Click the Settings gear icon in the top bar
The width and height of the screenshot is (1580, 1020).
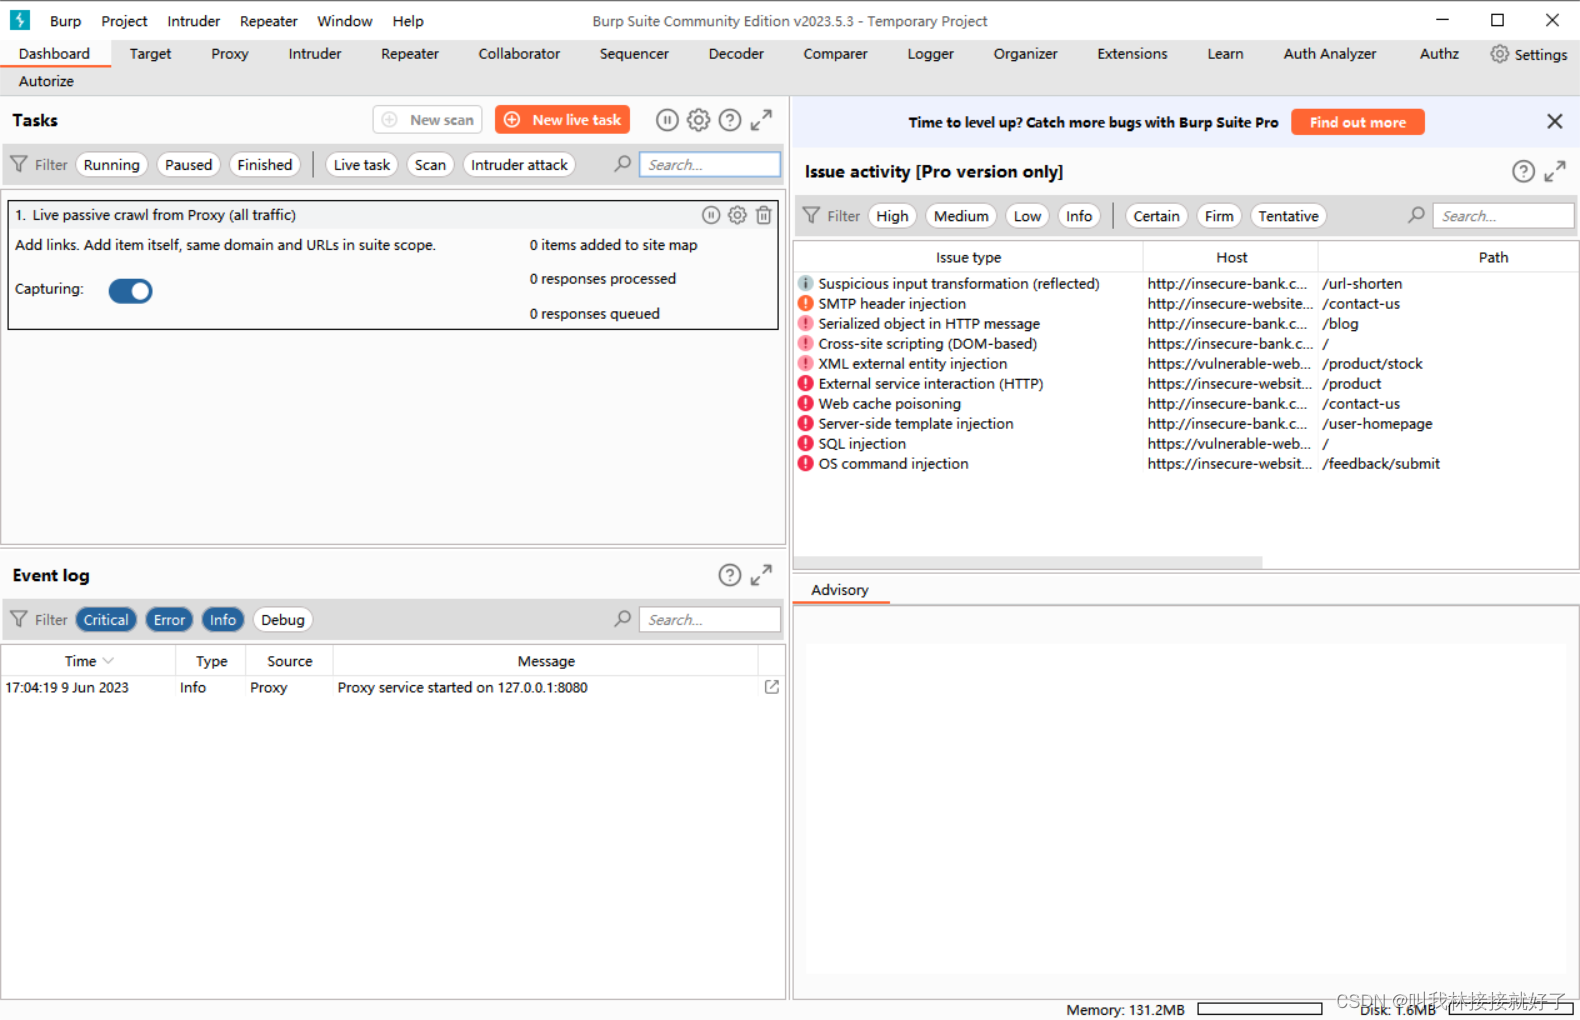coord(1500,54)
